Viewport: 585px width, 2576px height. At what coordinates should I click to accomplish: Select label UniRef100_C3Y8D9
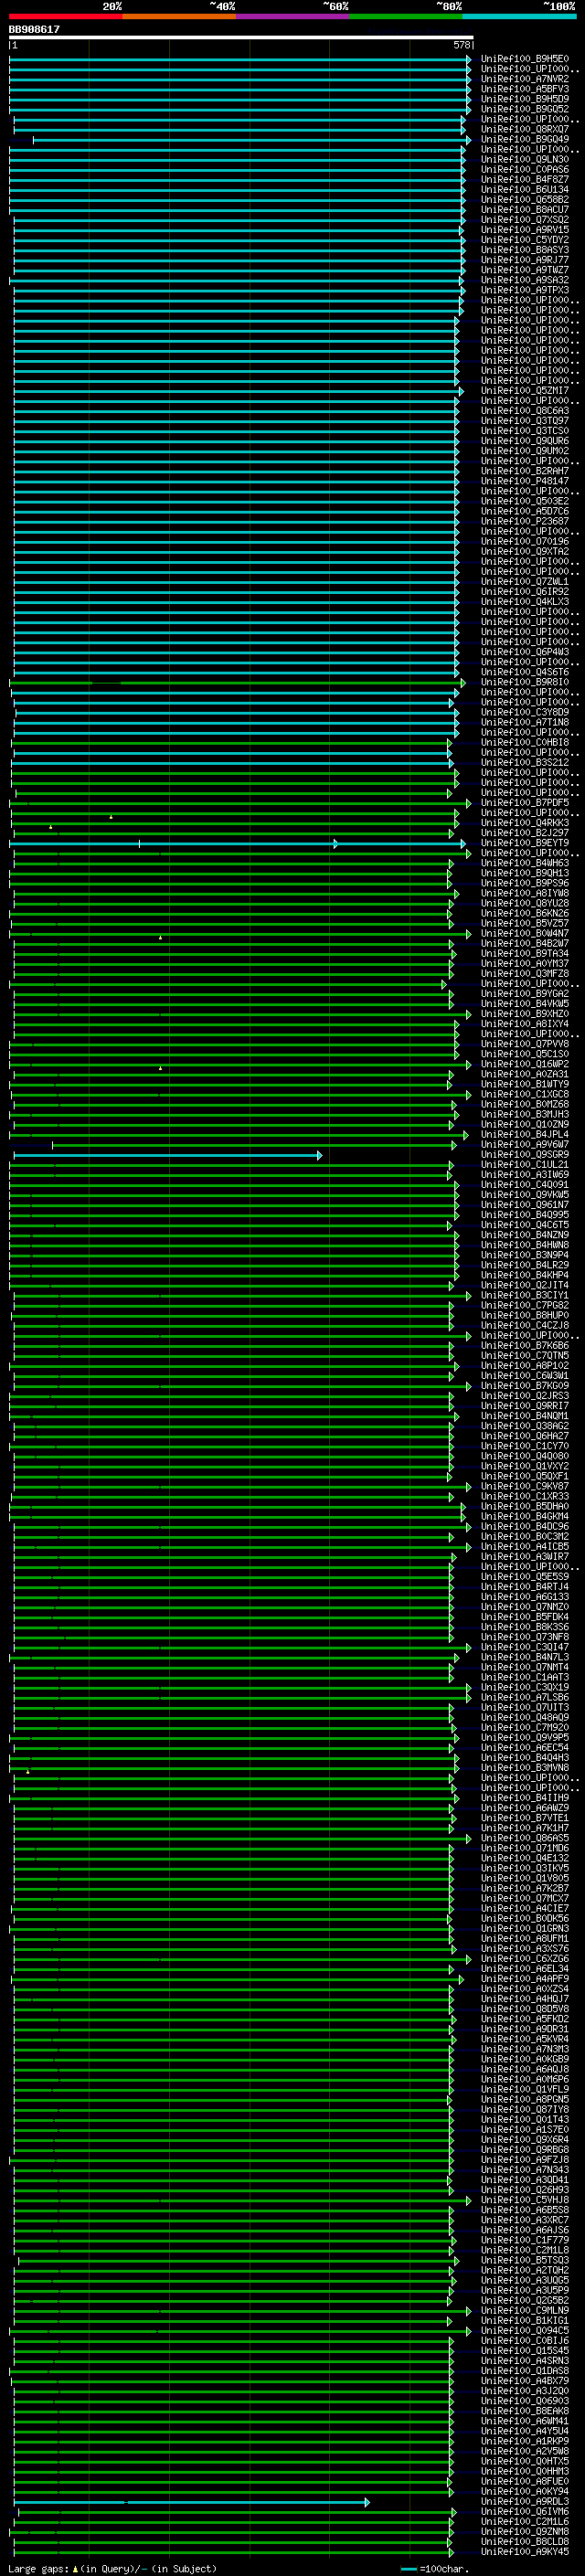coord(524,712)
